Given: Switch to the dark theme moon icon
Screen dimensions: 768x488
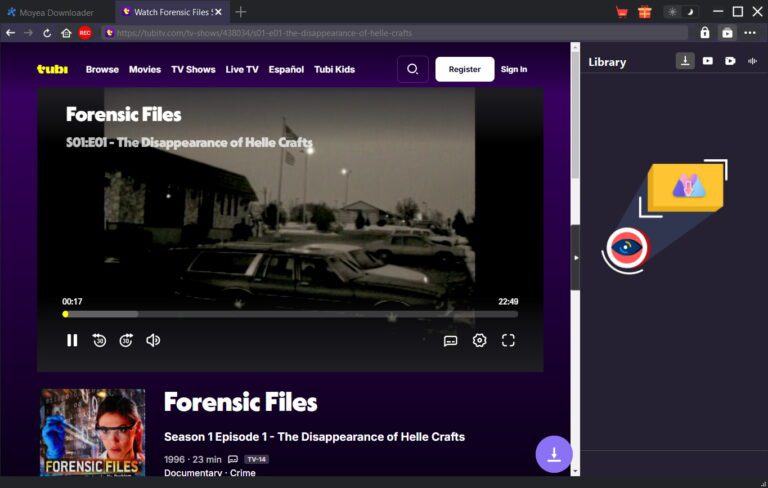Looking at the screenshot, I should (x=690, y=12).
